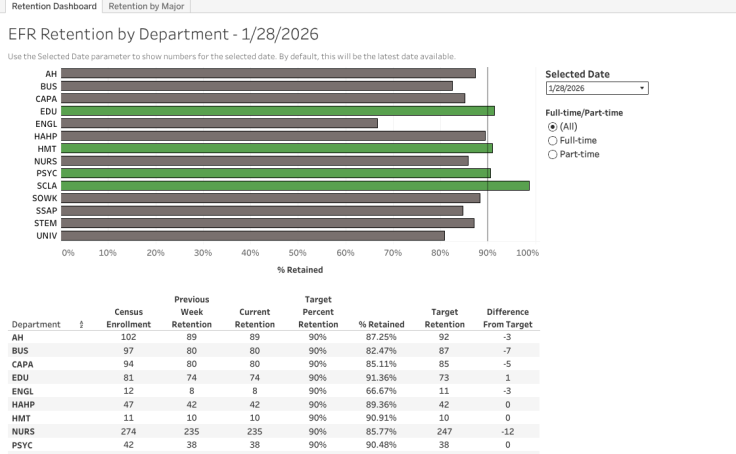Switch to the Retention by Major tab
Image resolution: width=736 pixels, height=454 pixels.
(x=139, y=6)
